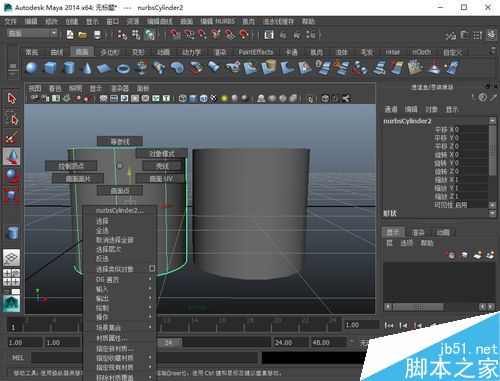Activate the Paint Selection brush tool
500x381 pixels.
(x=12, y=137)
